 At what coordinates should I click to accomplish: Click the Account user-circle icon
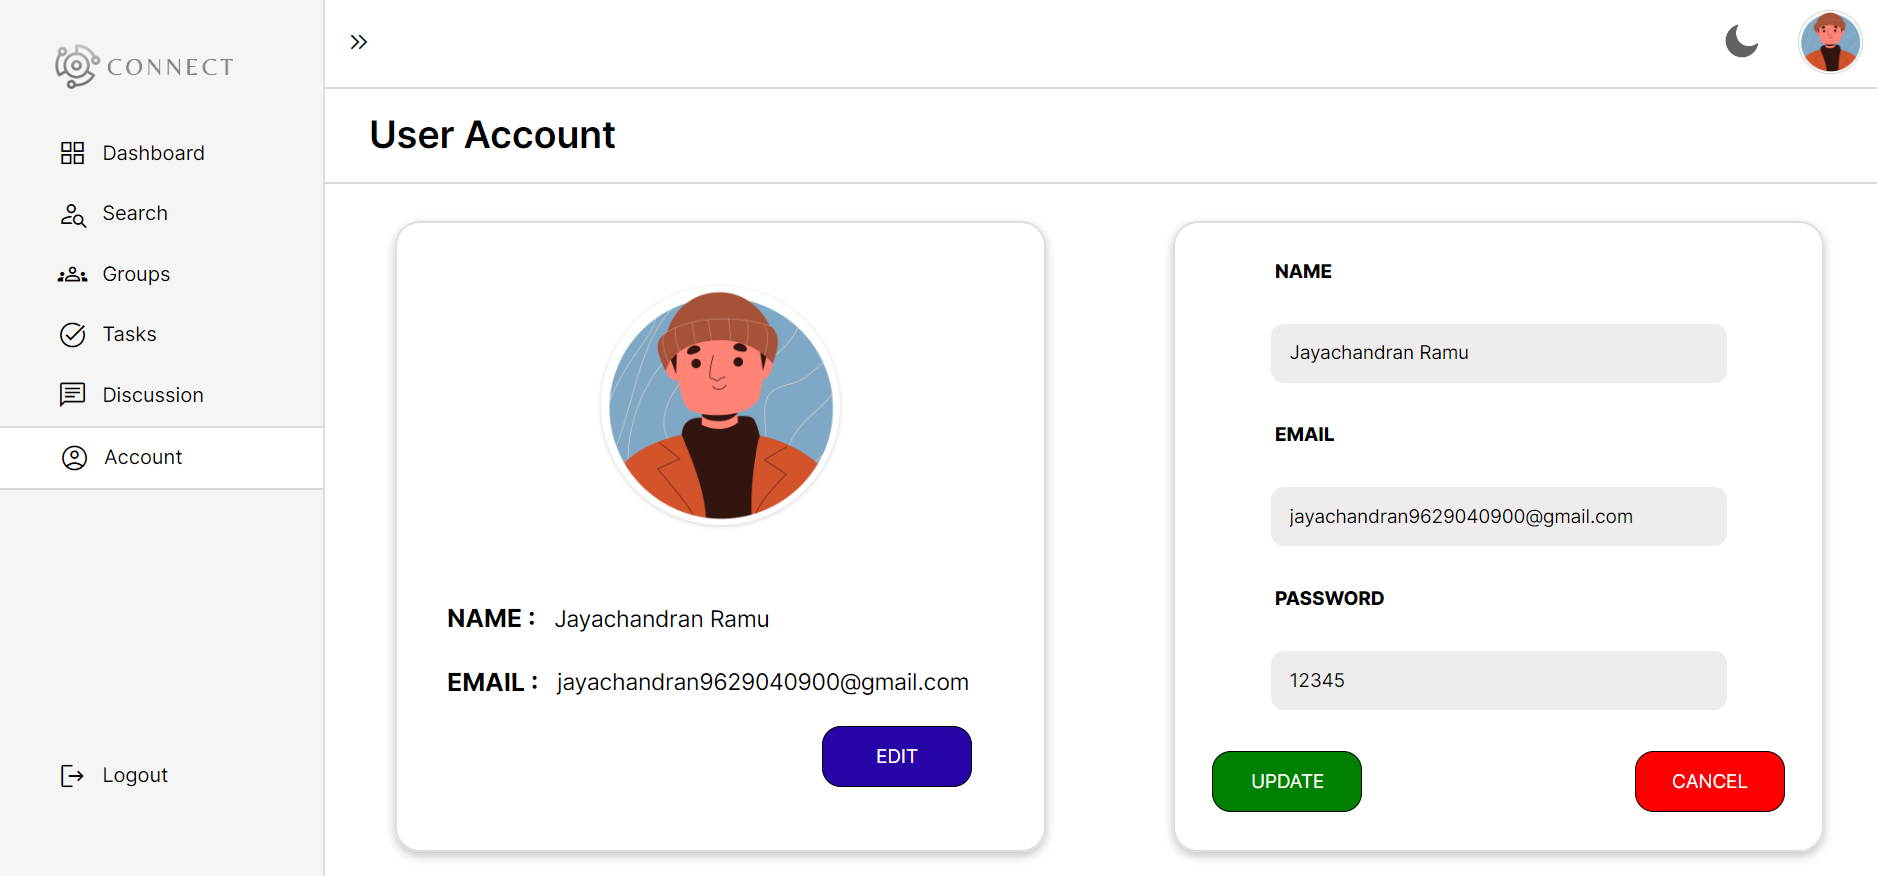tap(75, 458)
